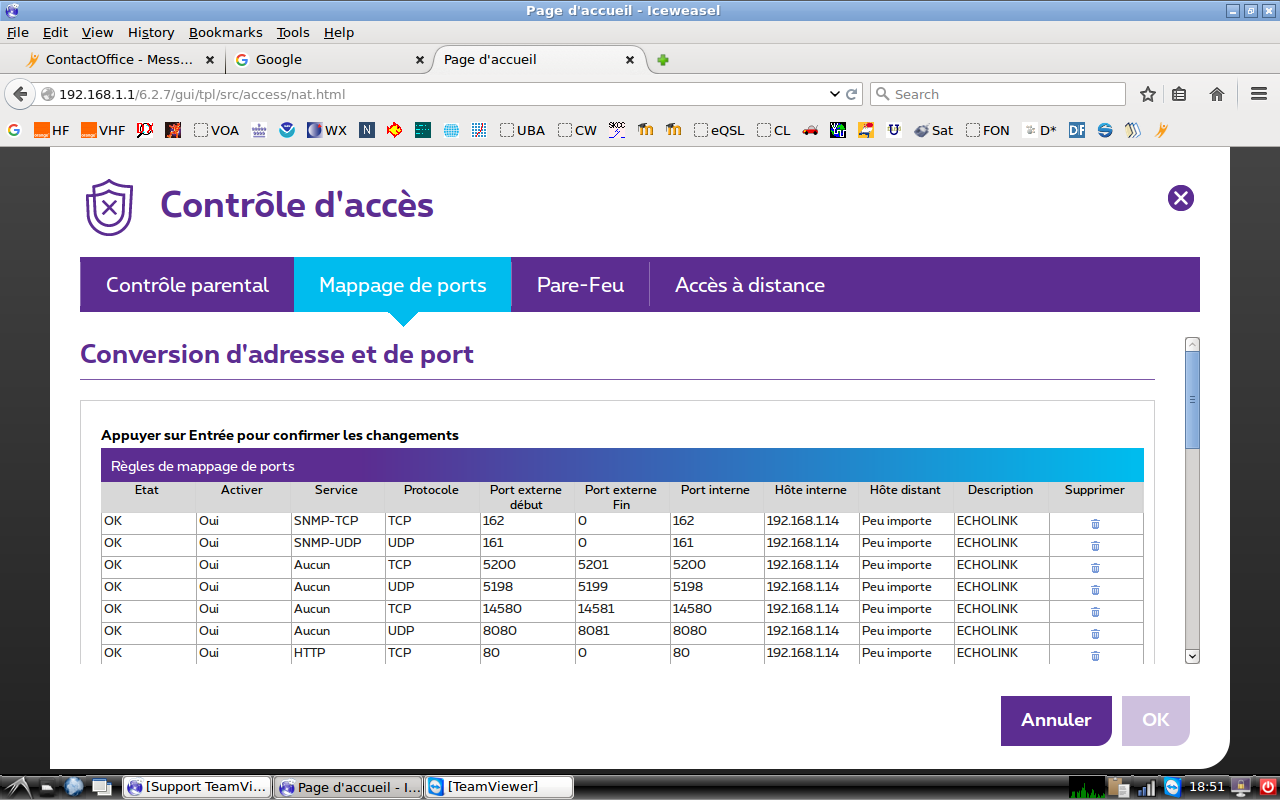The height and width of the screenshot is (800, 1280).
Task: Go to the browser home page
Action: tap(1217, 94)
